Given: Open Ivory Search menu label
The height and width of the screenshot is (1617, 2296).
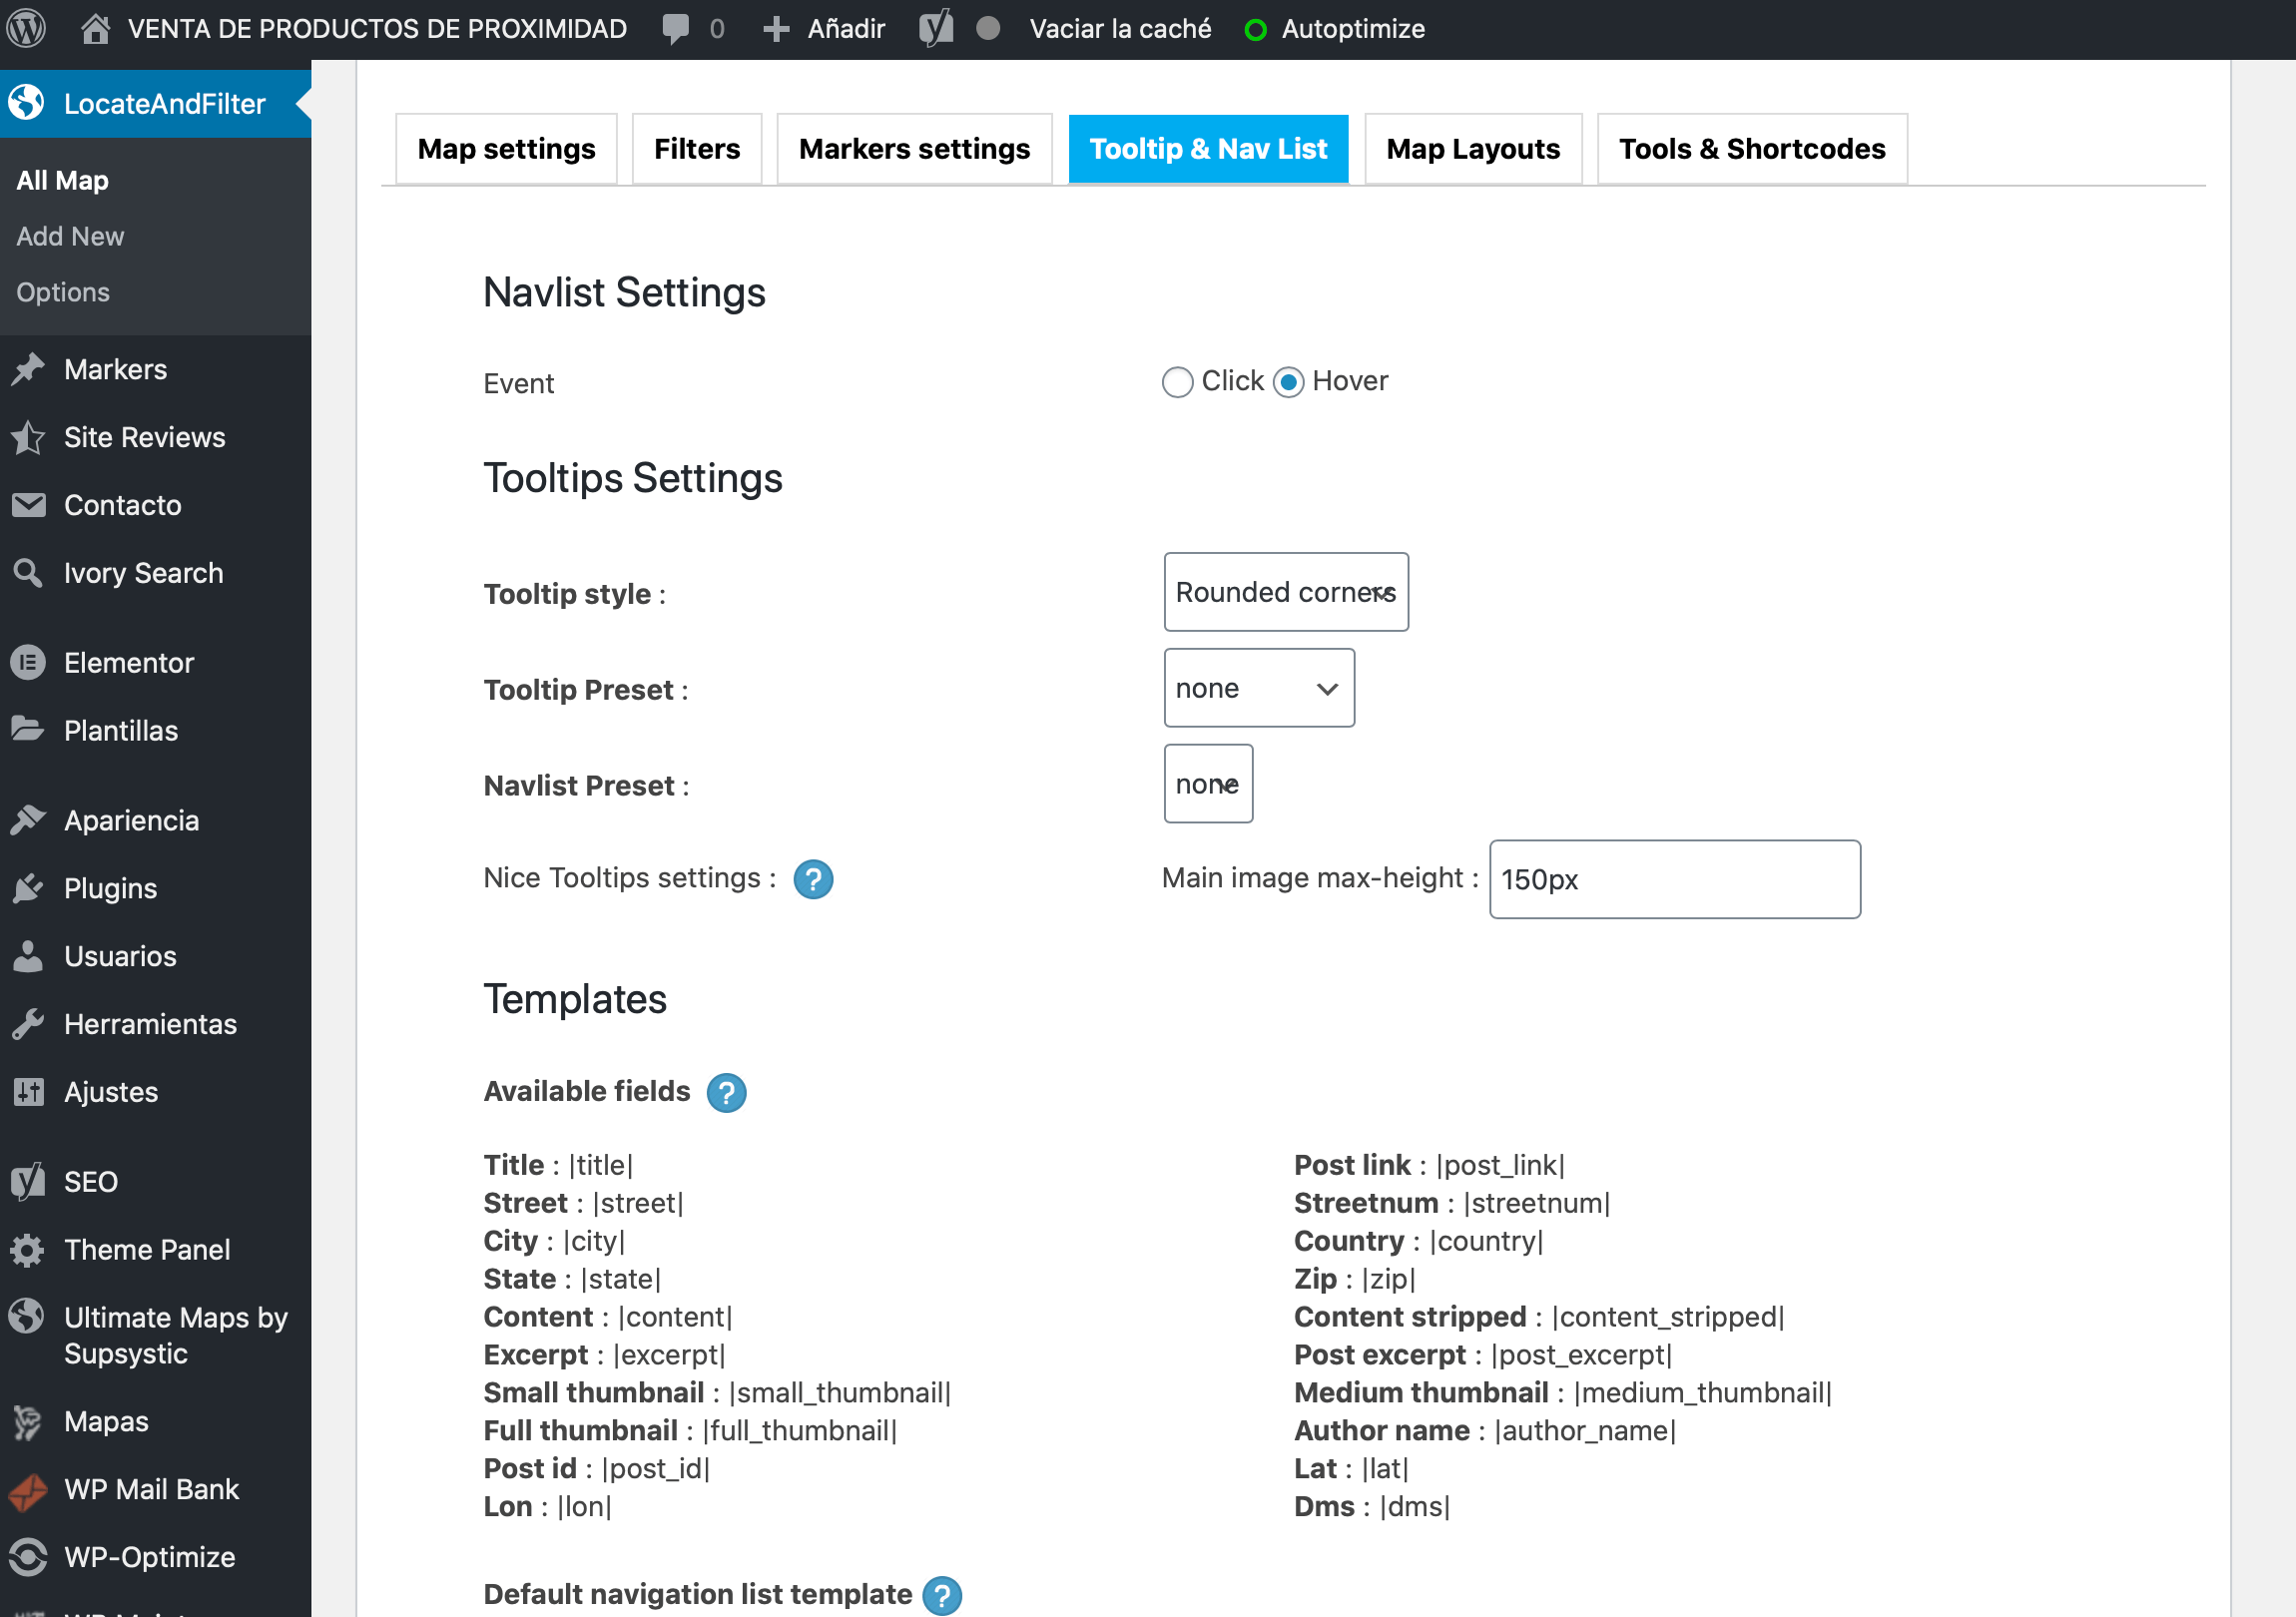Looking at the screenshot, I should click(143, 573).
